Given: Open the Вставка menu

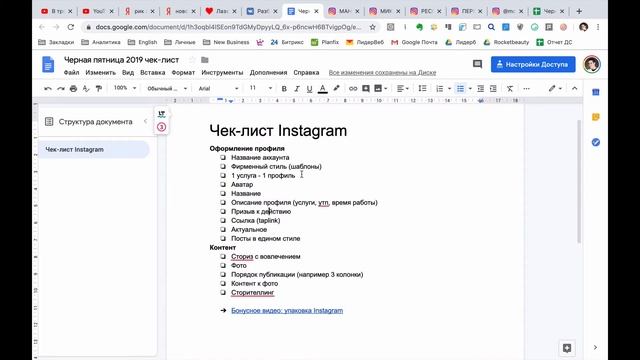Looking at the screenshot, I should tap(152, 73).
